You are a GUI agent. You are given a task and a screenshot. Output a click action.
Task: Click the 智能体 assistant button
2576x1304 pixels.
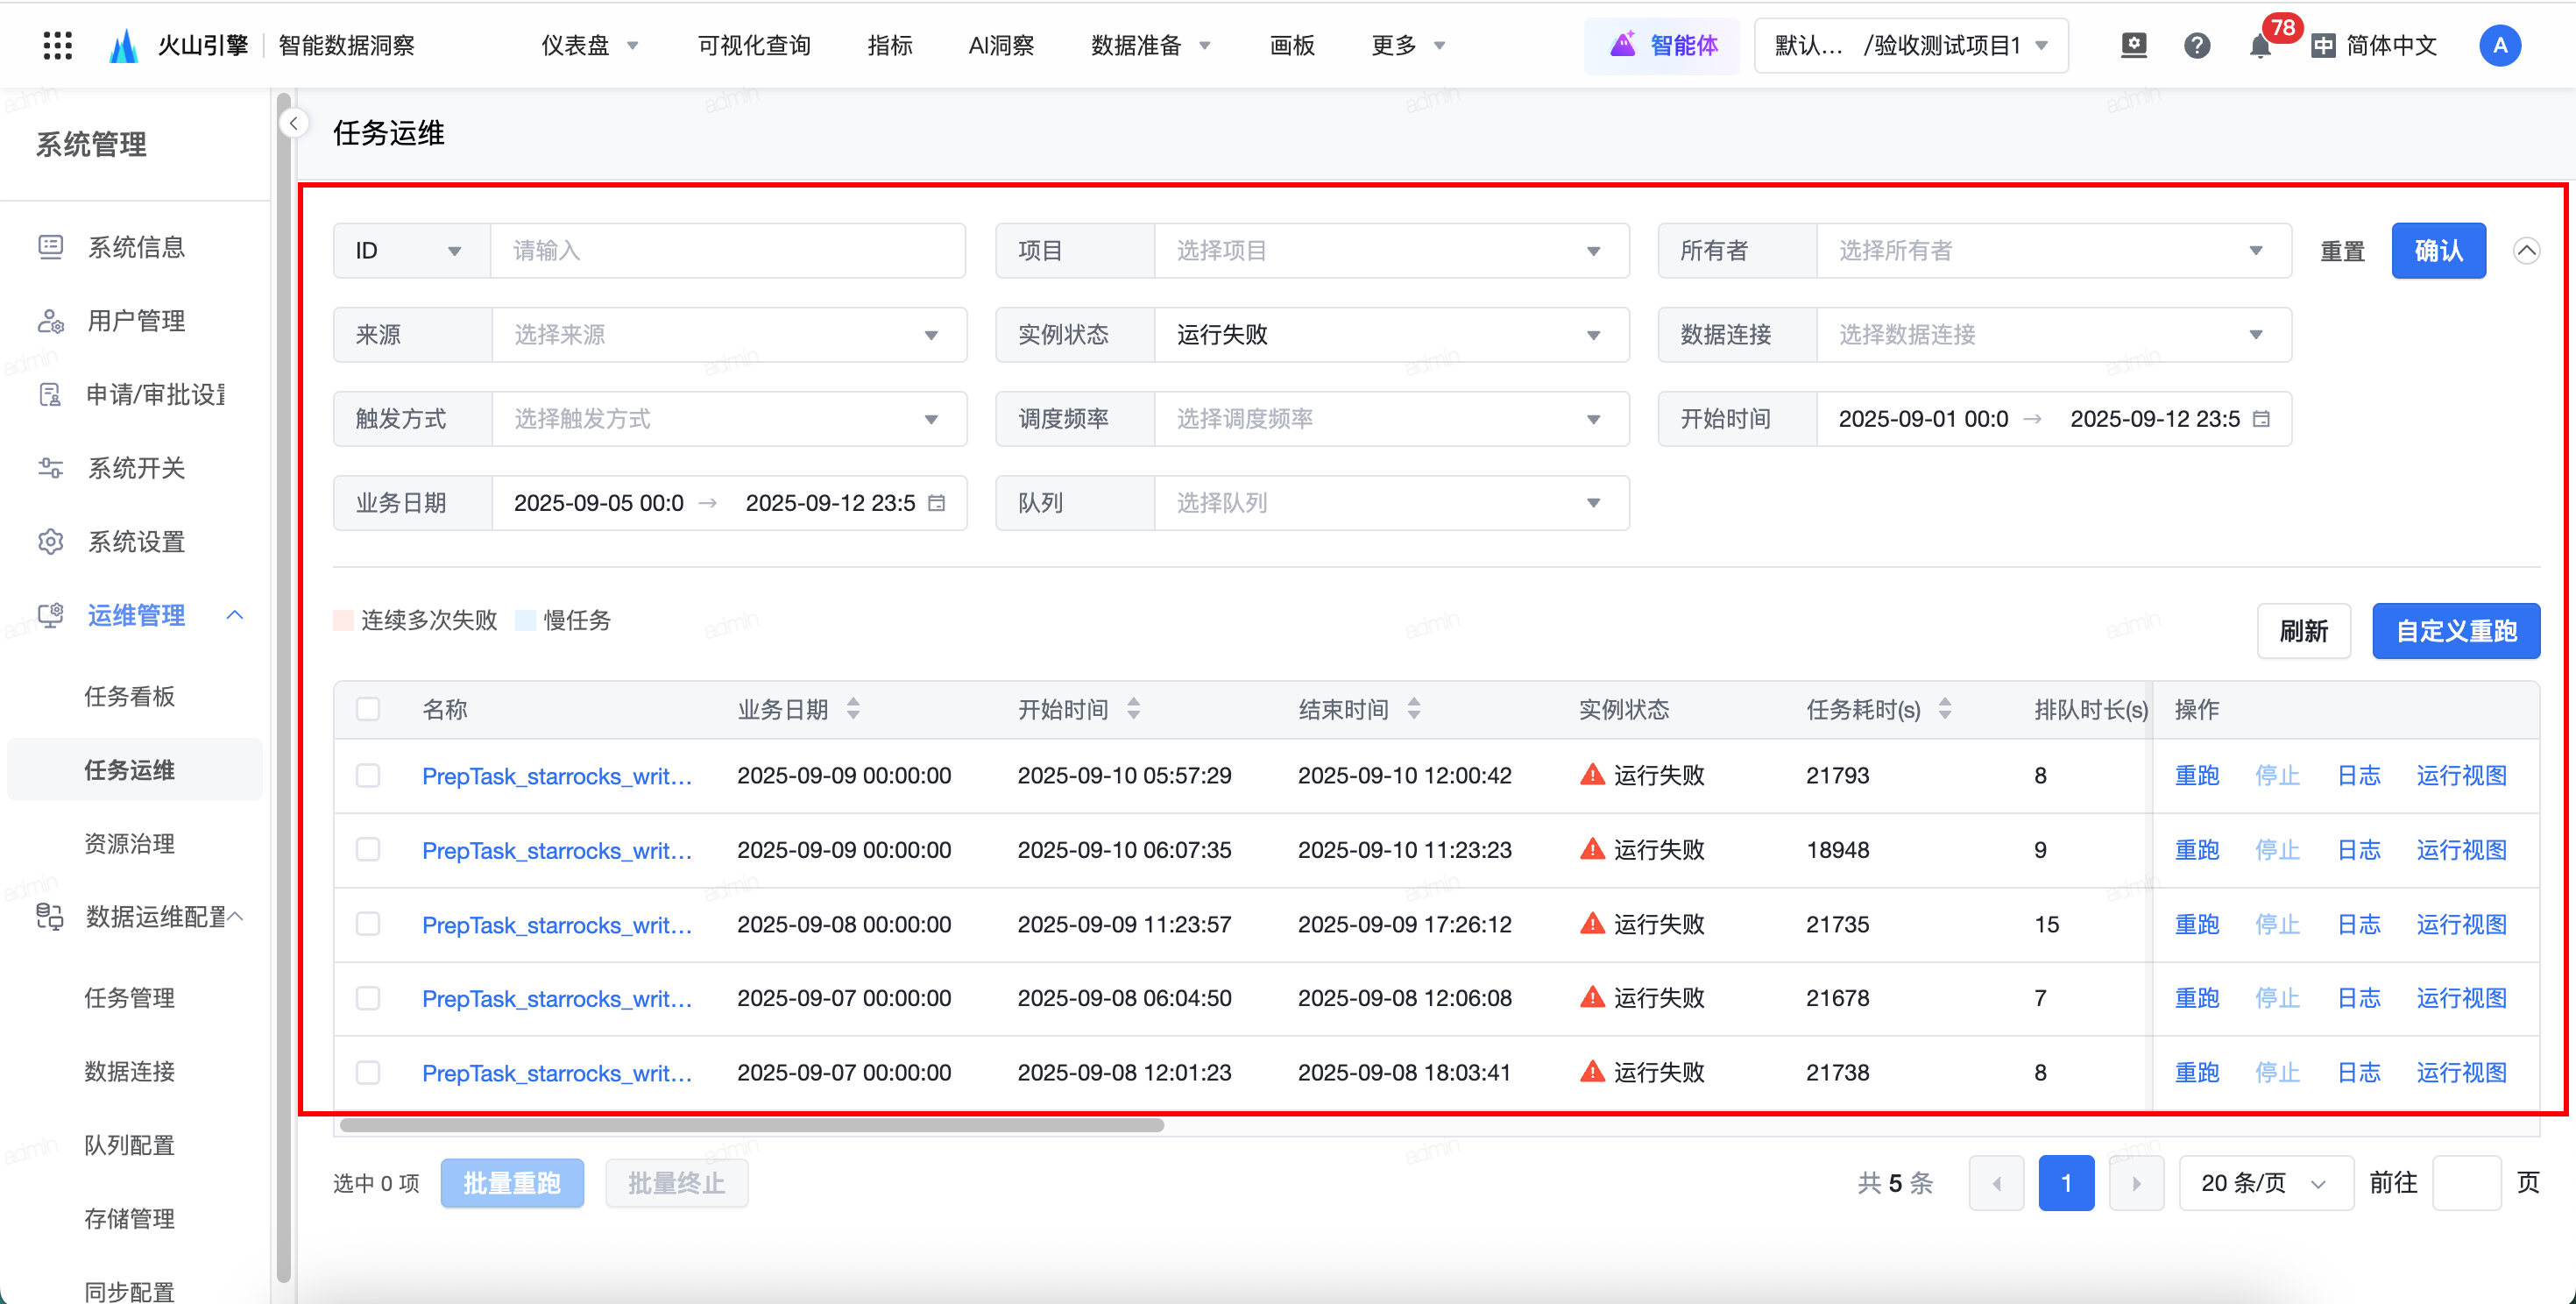[1664, 45]
